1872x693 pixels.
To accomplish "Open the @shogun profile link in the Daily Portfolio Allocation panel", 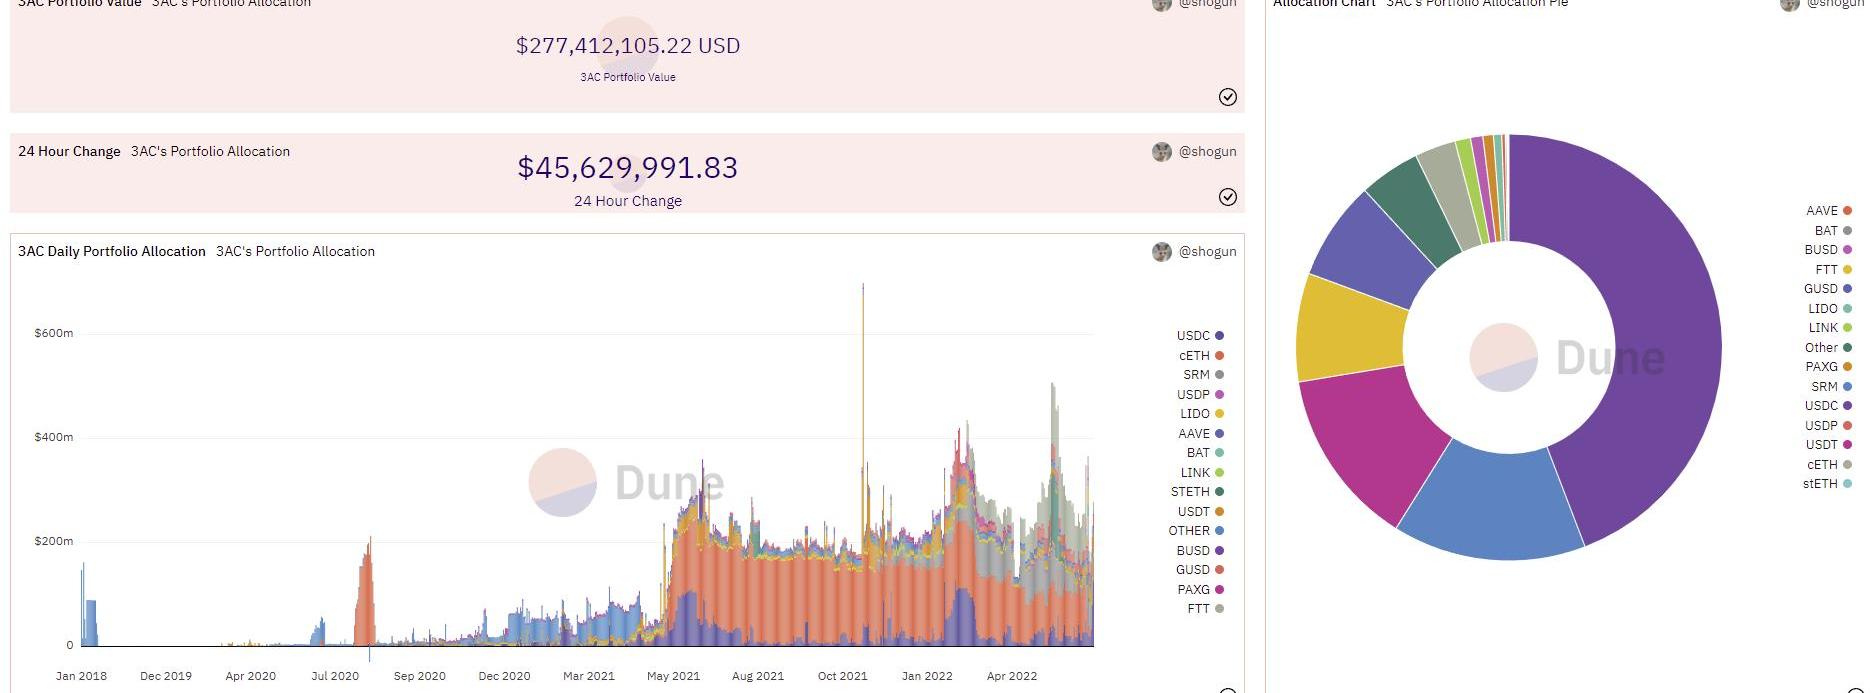I will tap(1207, 252).
